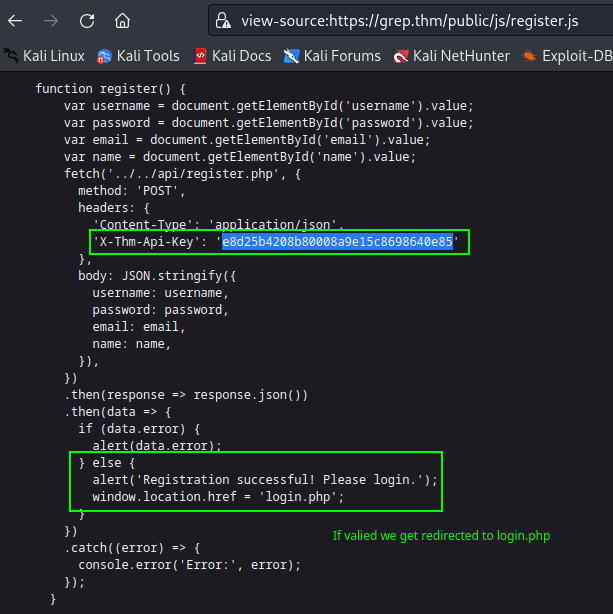Open Kali Forums bookmark
The height and width of the screenshot is (614, 613).
[x=332, y=56]
